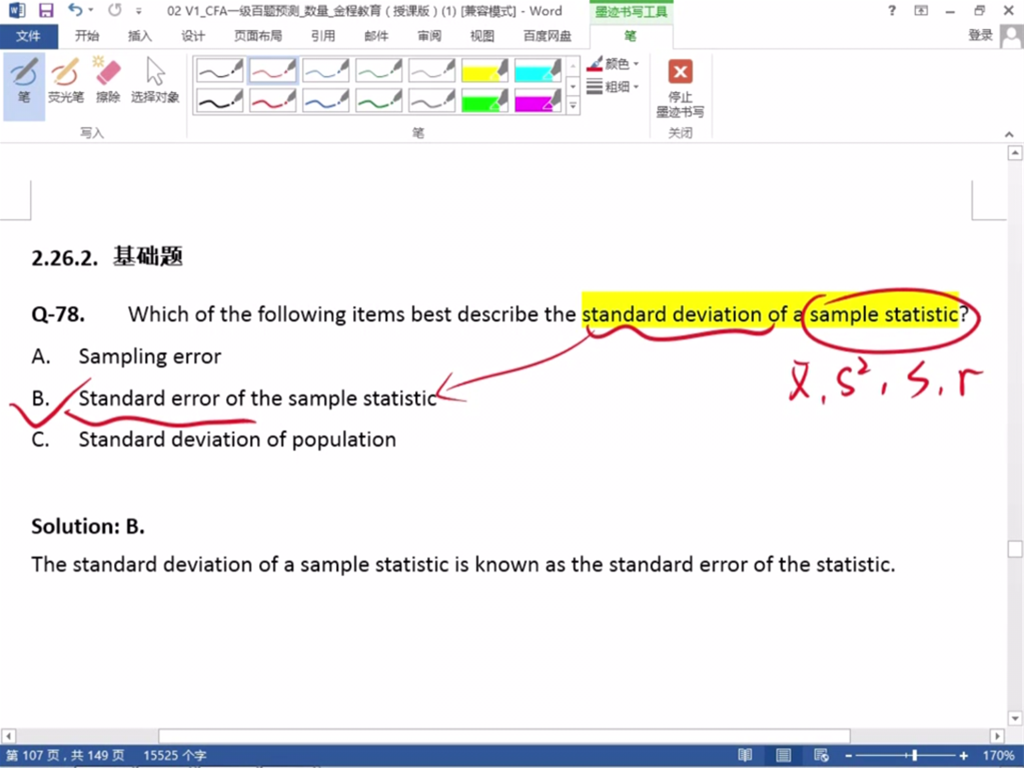Click the Save icon in quick access toolbar
This screenshot has width=1024, height=768.
click(x=46, y=11)
